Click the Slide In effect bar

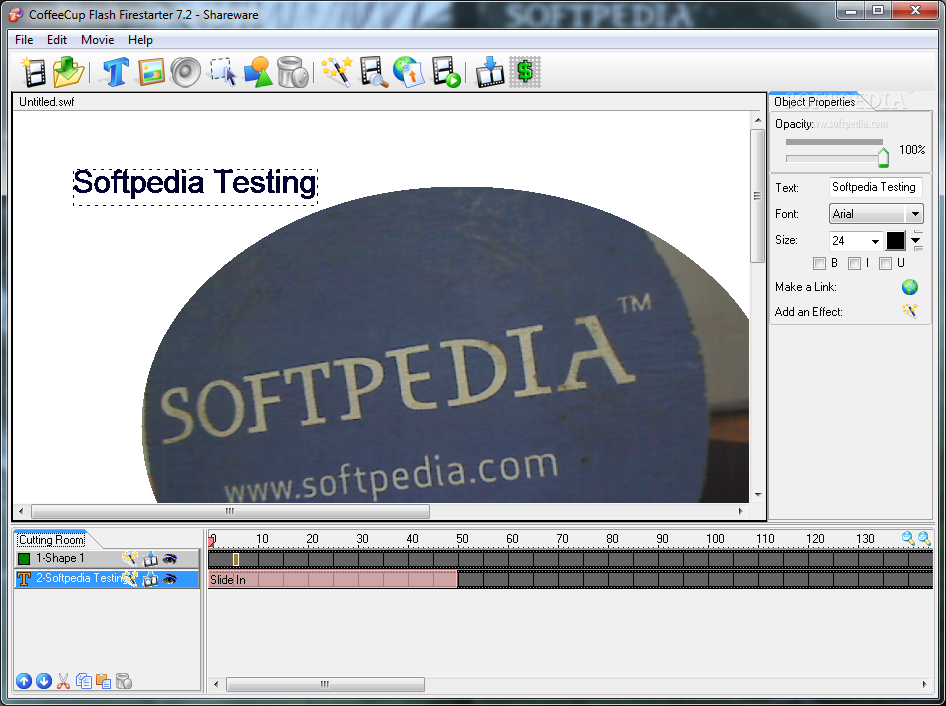332,579
